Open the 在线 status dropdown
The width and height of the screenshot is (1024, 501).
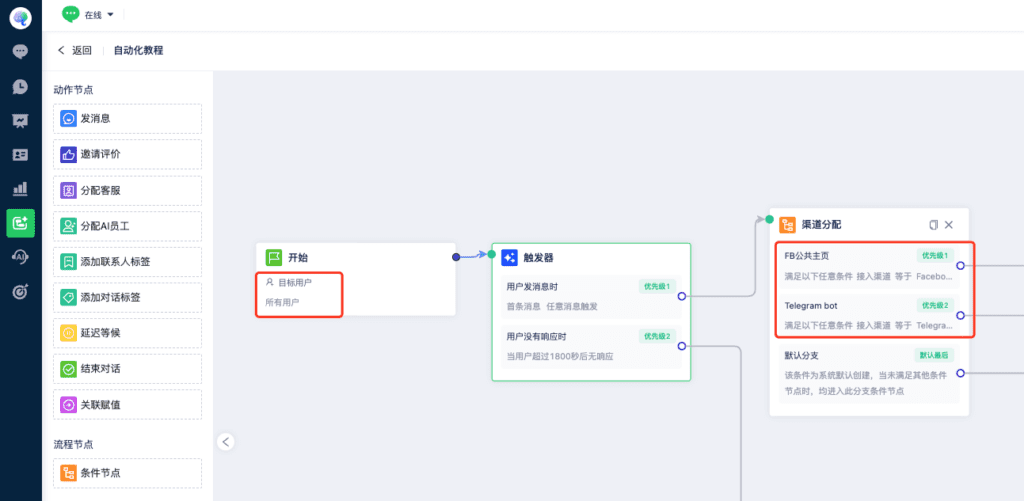pyautogui.click(x=88, y=14)
